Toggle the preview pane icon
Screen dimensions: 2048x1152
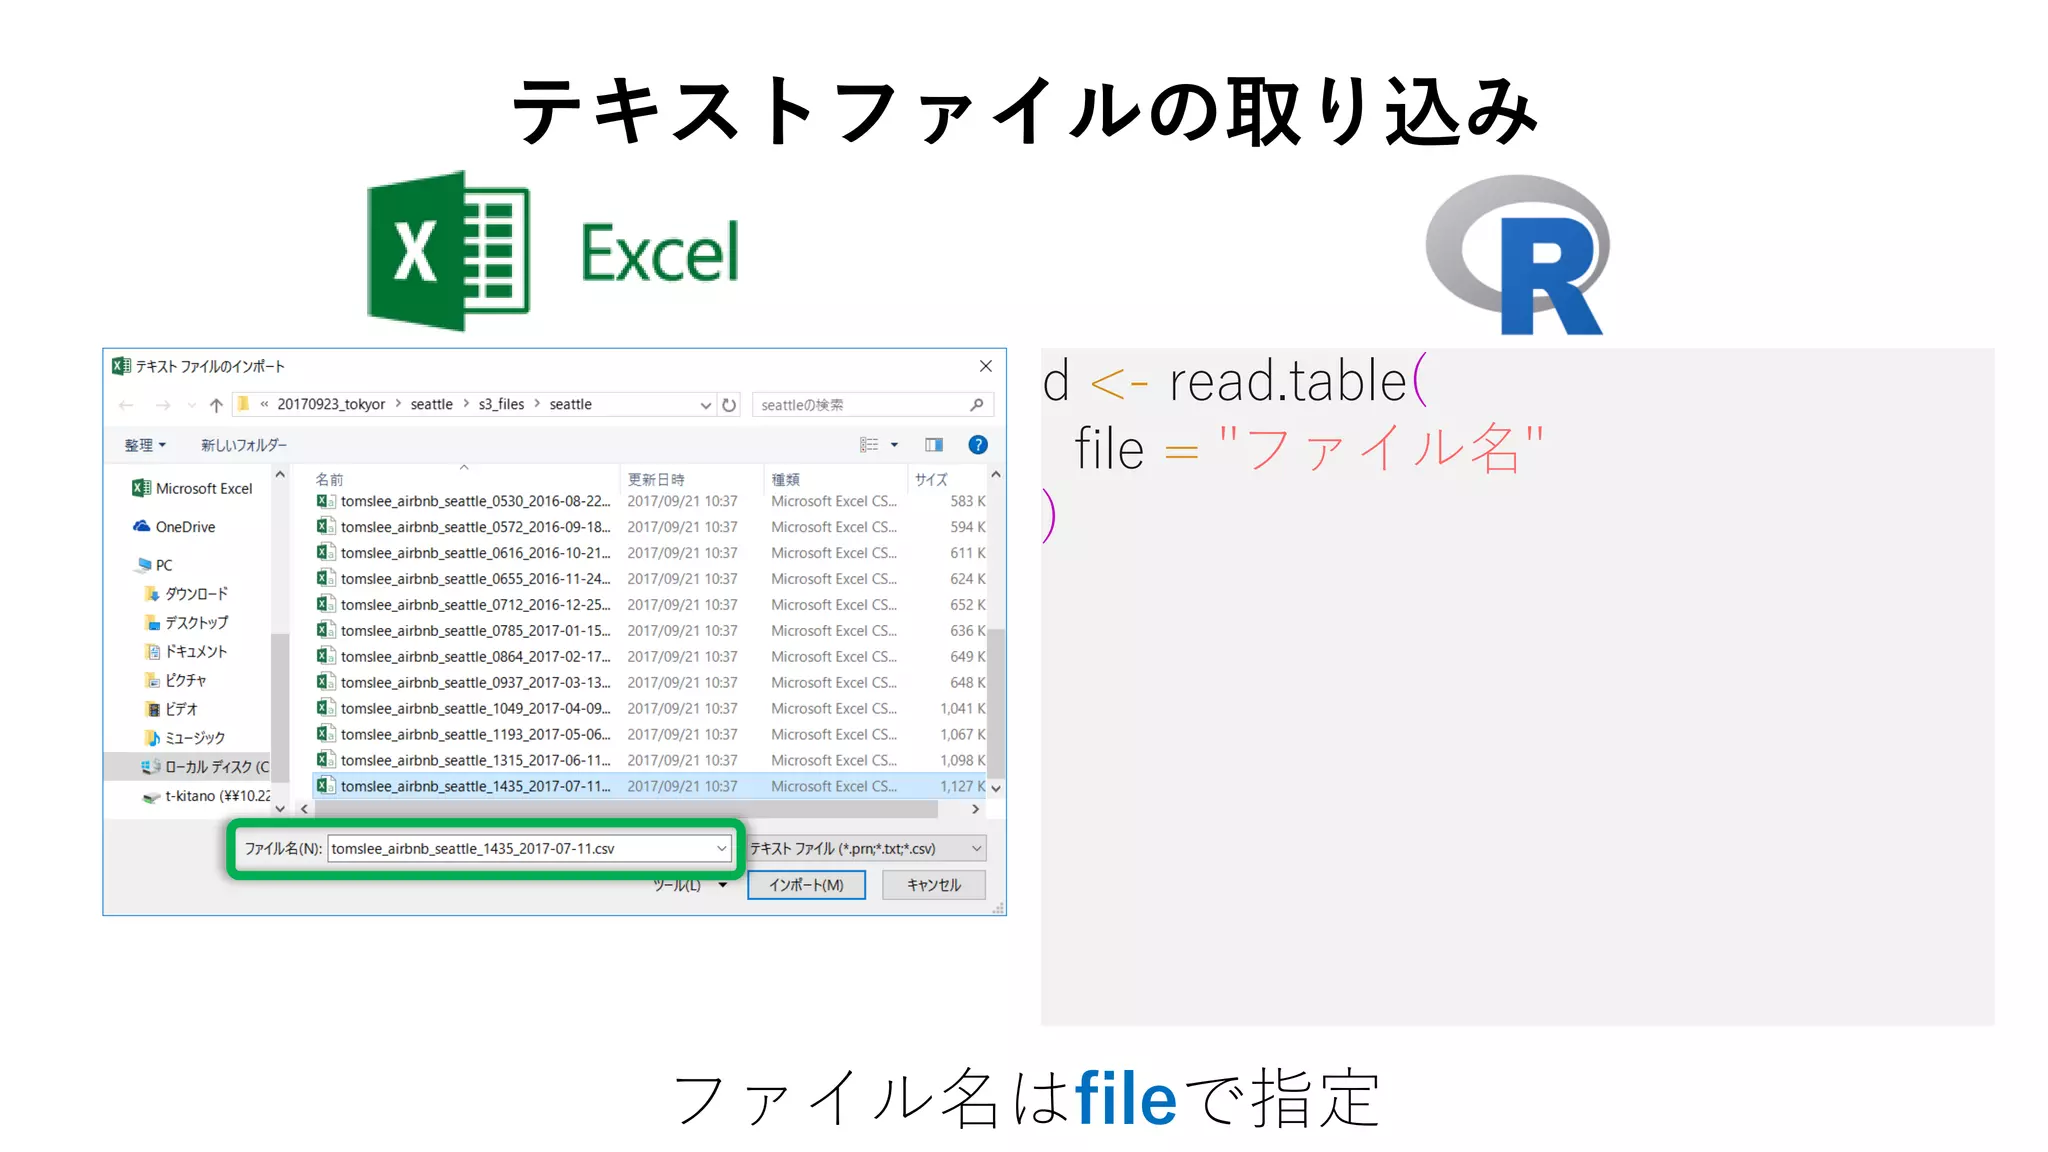tap(934, 445)
